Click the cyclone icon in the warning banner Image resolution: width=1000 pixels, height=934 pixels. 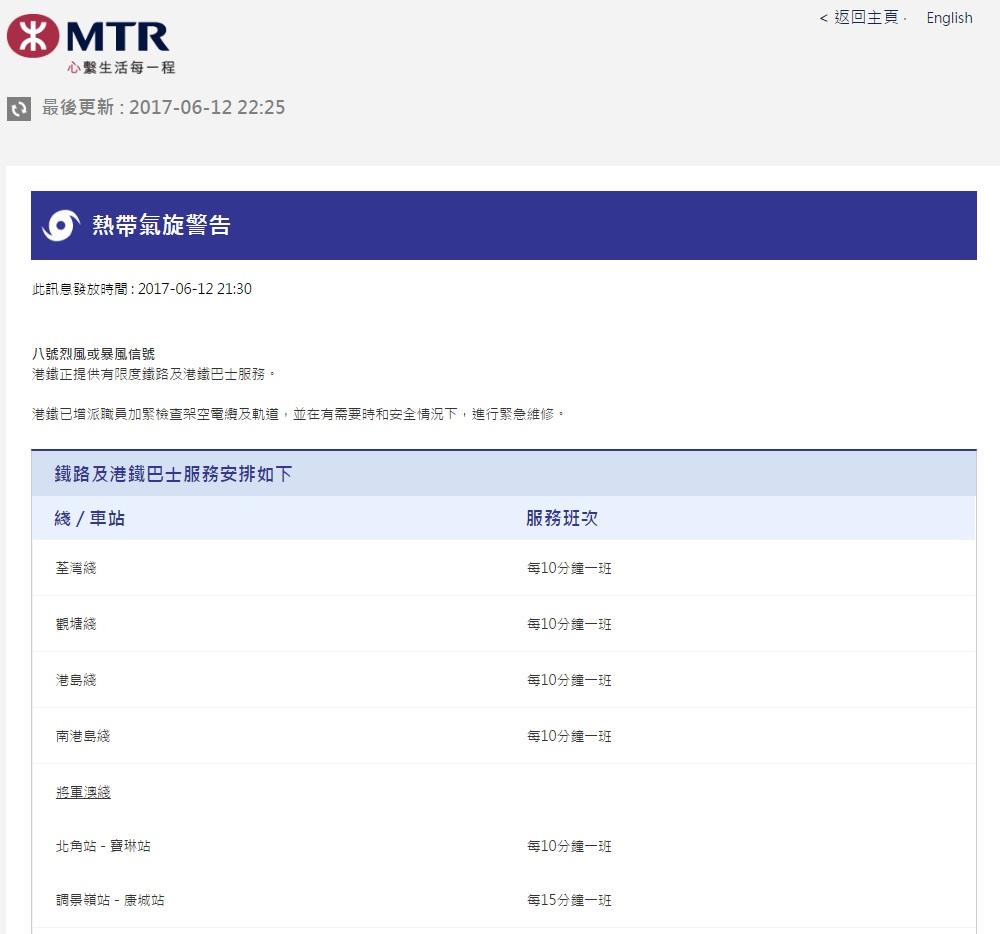click(60, 226)
